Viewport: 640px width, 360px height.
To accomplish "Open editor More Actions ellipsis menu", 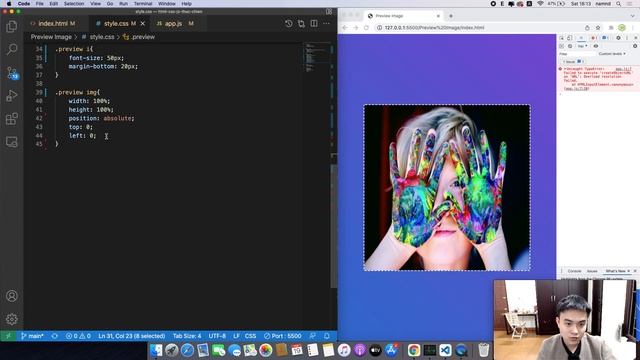I will pos(326,24).
